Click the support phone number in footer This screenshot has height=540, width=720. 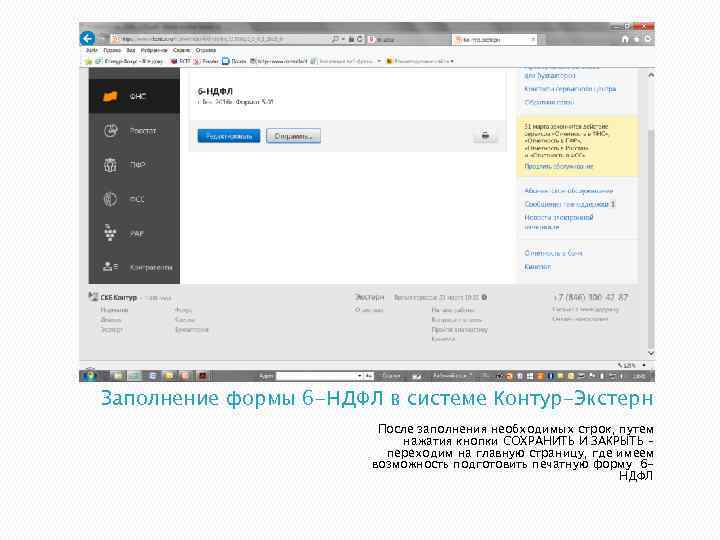coord(591,297)
